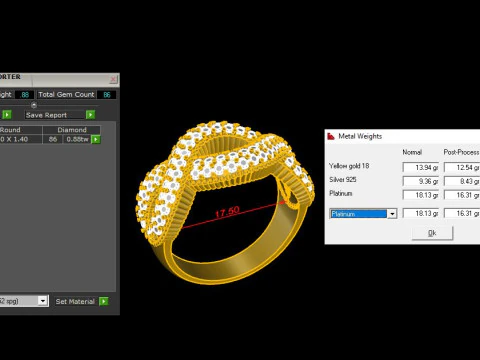Click the Post-Process column heading

coord(461,152)
